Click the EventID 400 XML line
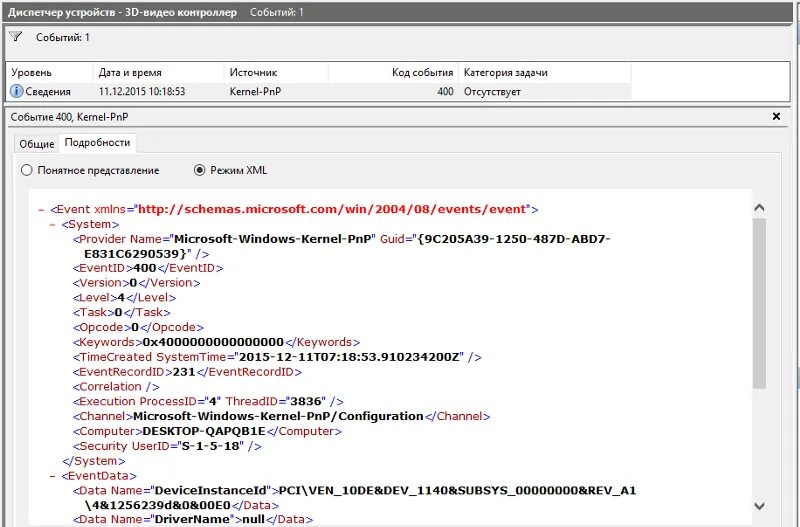Screen dimensions: 800x527 coord(148,268)
